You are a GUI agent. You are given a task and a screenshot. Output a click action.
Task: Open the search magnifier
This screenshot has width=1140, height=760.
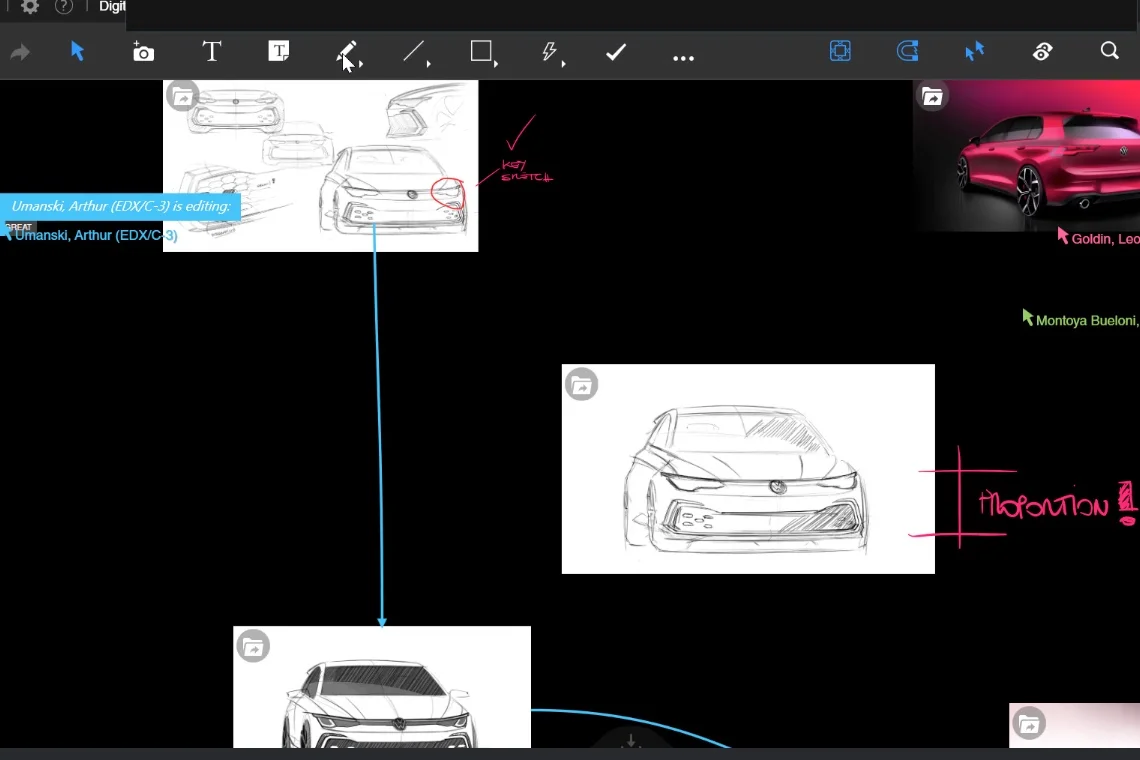coord(1109,51)
